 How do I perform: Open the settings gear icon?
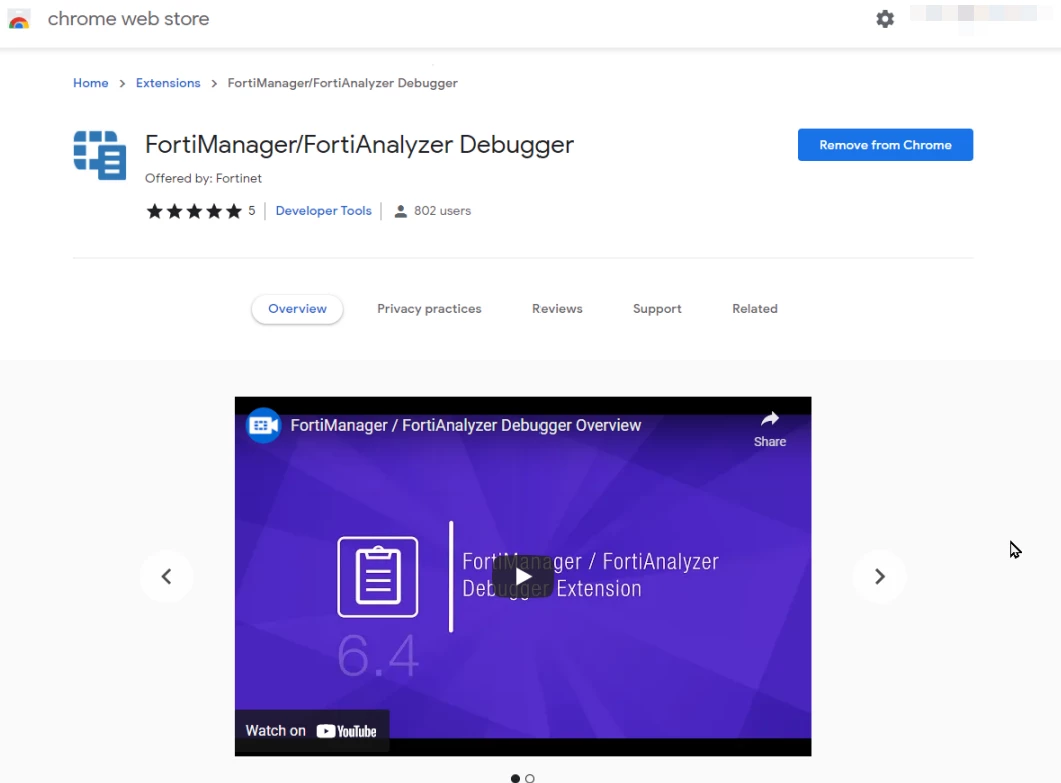pos(885,19)
